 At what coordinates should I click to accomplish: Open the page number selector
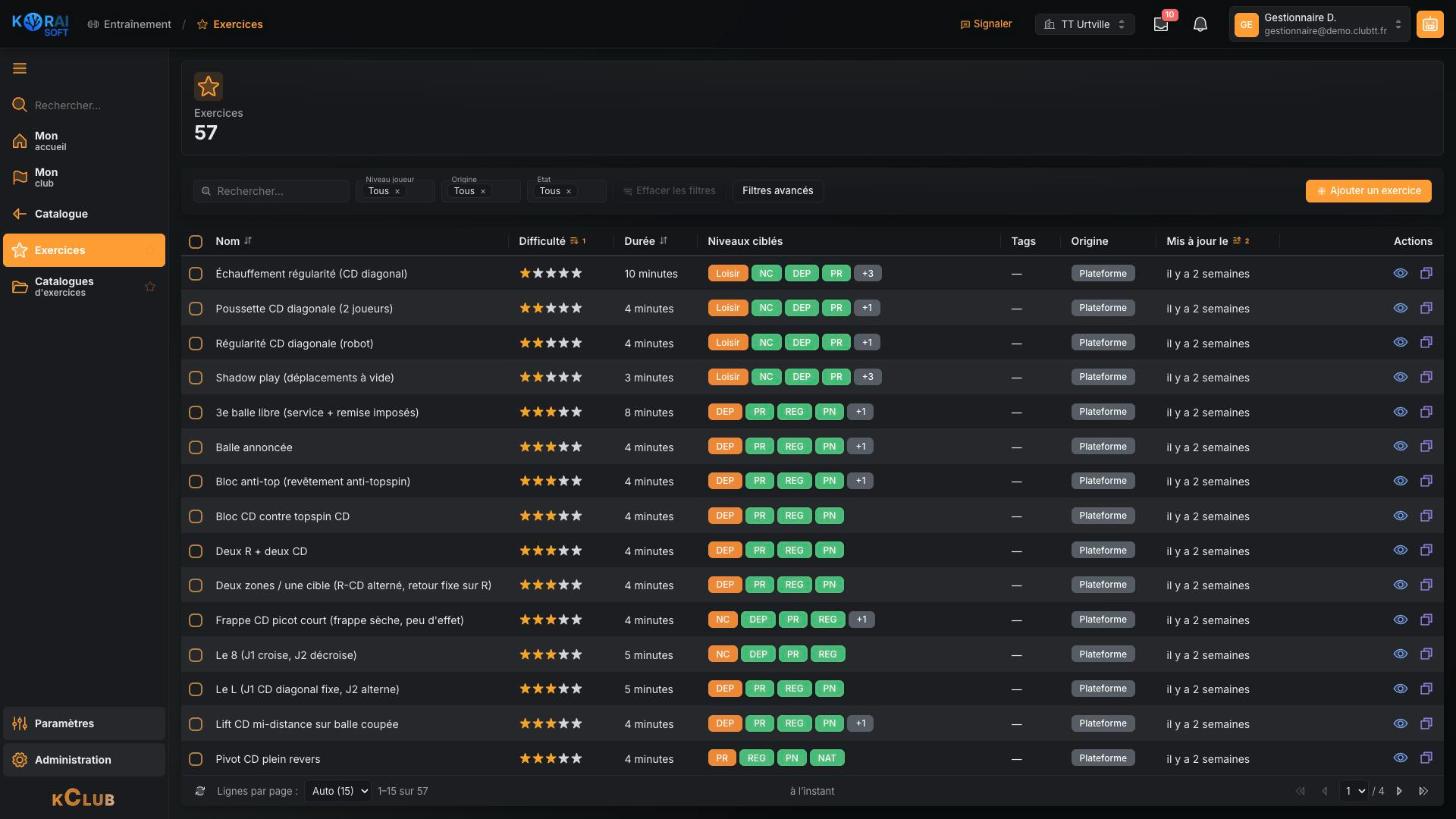tap(1354, 791)
